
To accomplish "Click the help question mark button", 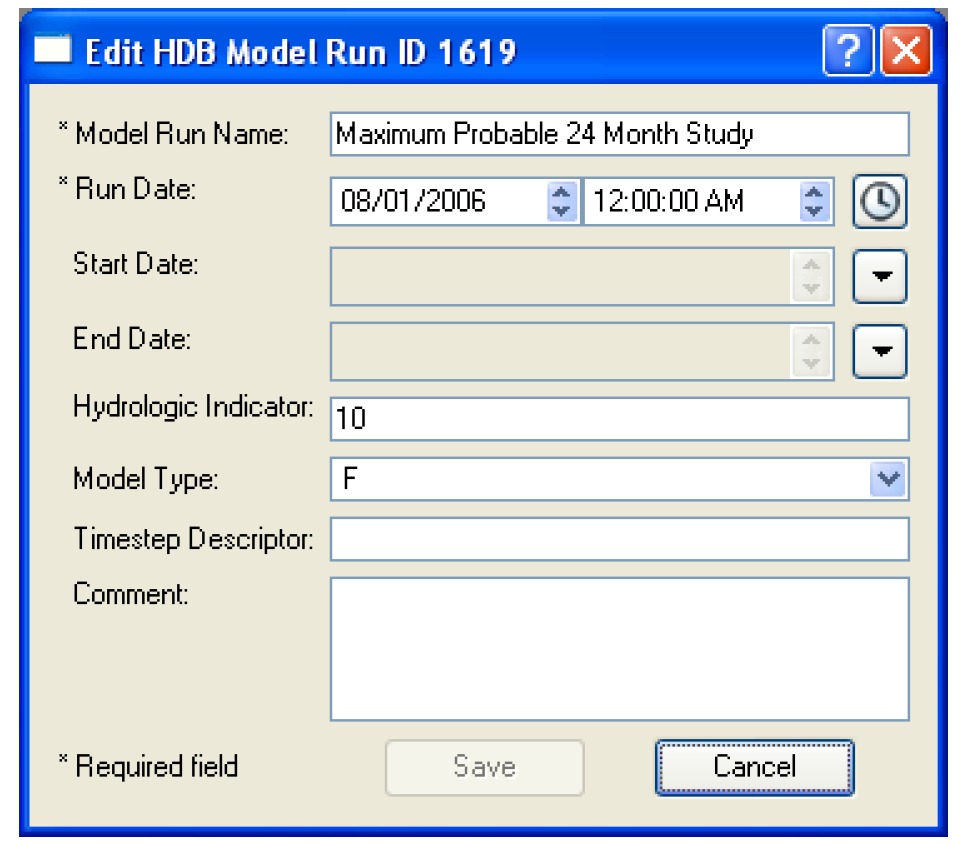I will point(847,52).
